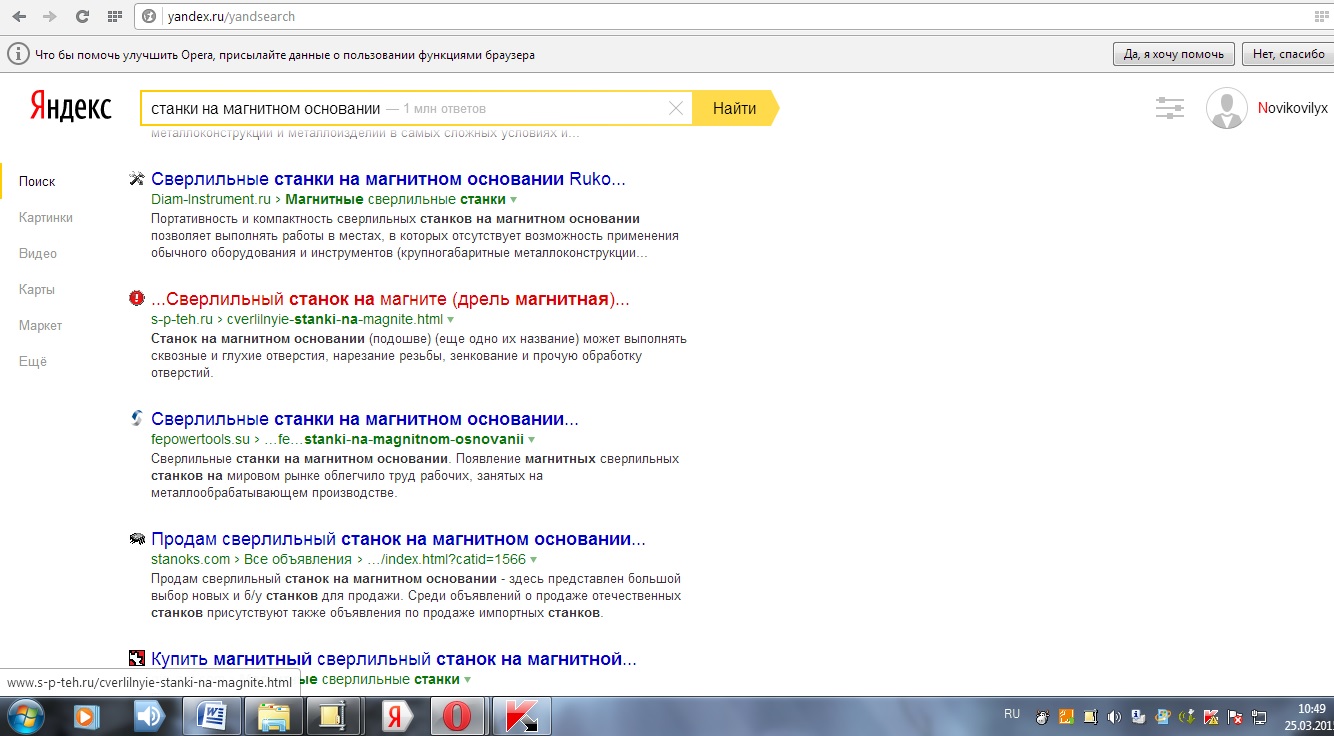Click the volume icon in system tray
1334x736 pixels.
[1113, 717]
